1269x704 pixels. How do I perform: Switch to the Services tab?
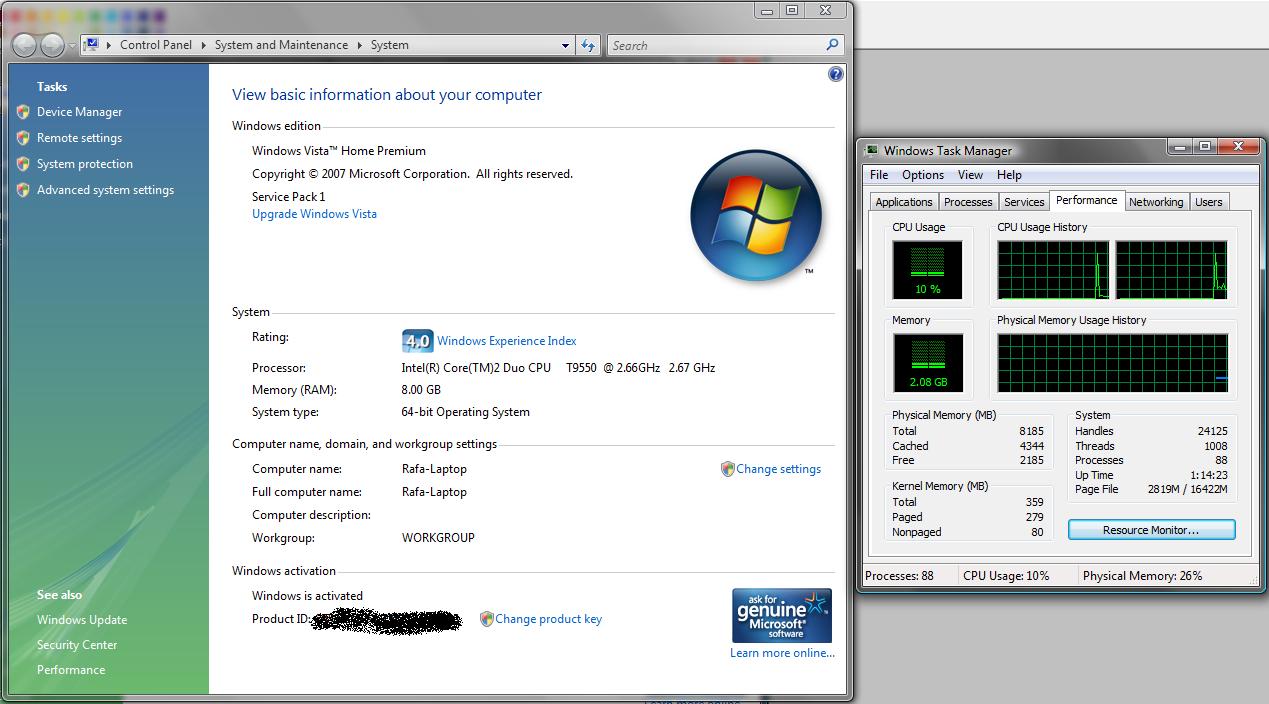1024,202
